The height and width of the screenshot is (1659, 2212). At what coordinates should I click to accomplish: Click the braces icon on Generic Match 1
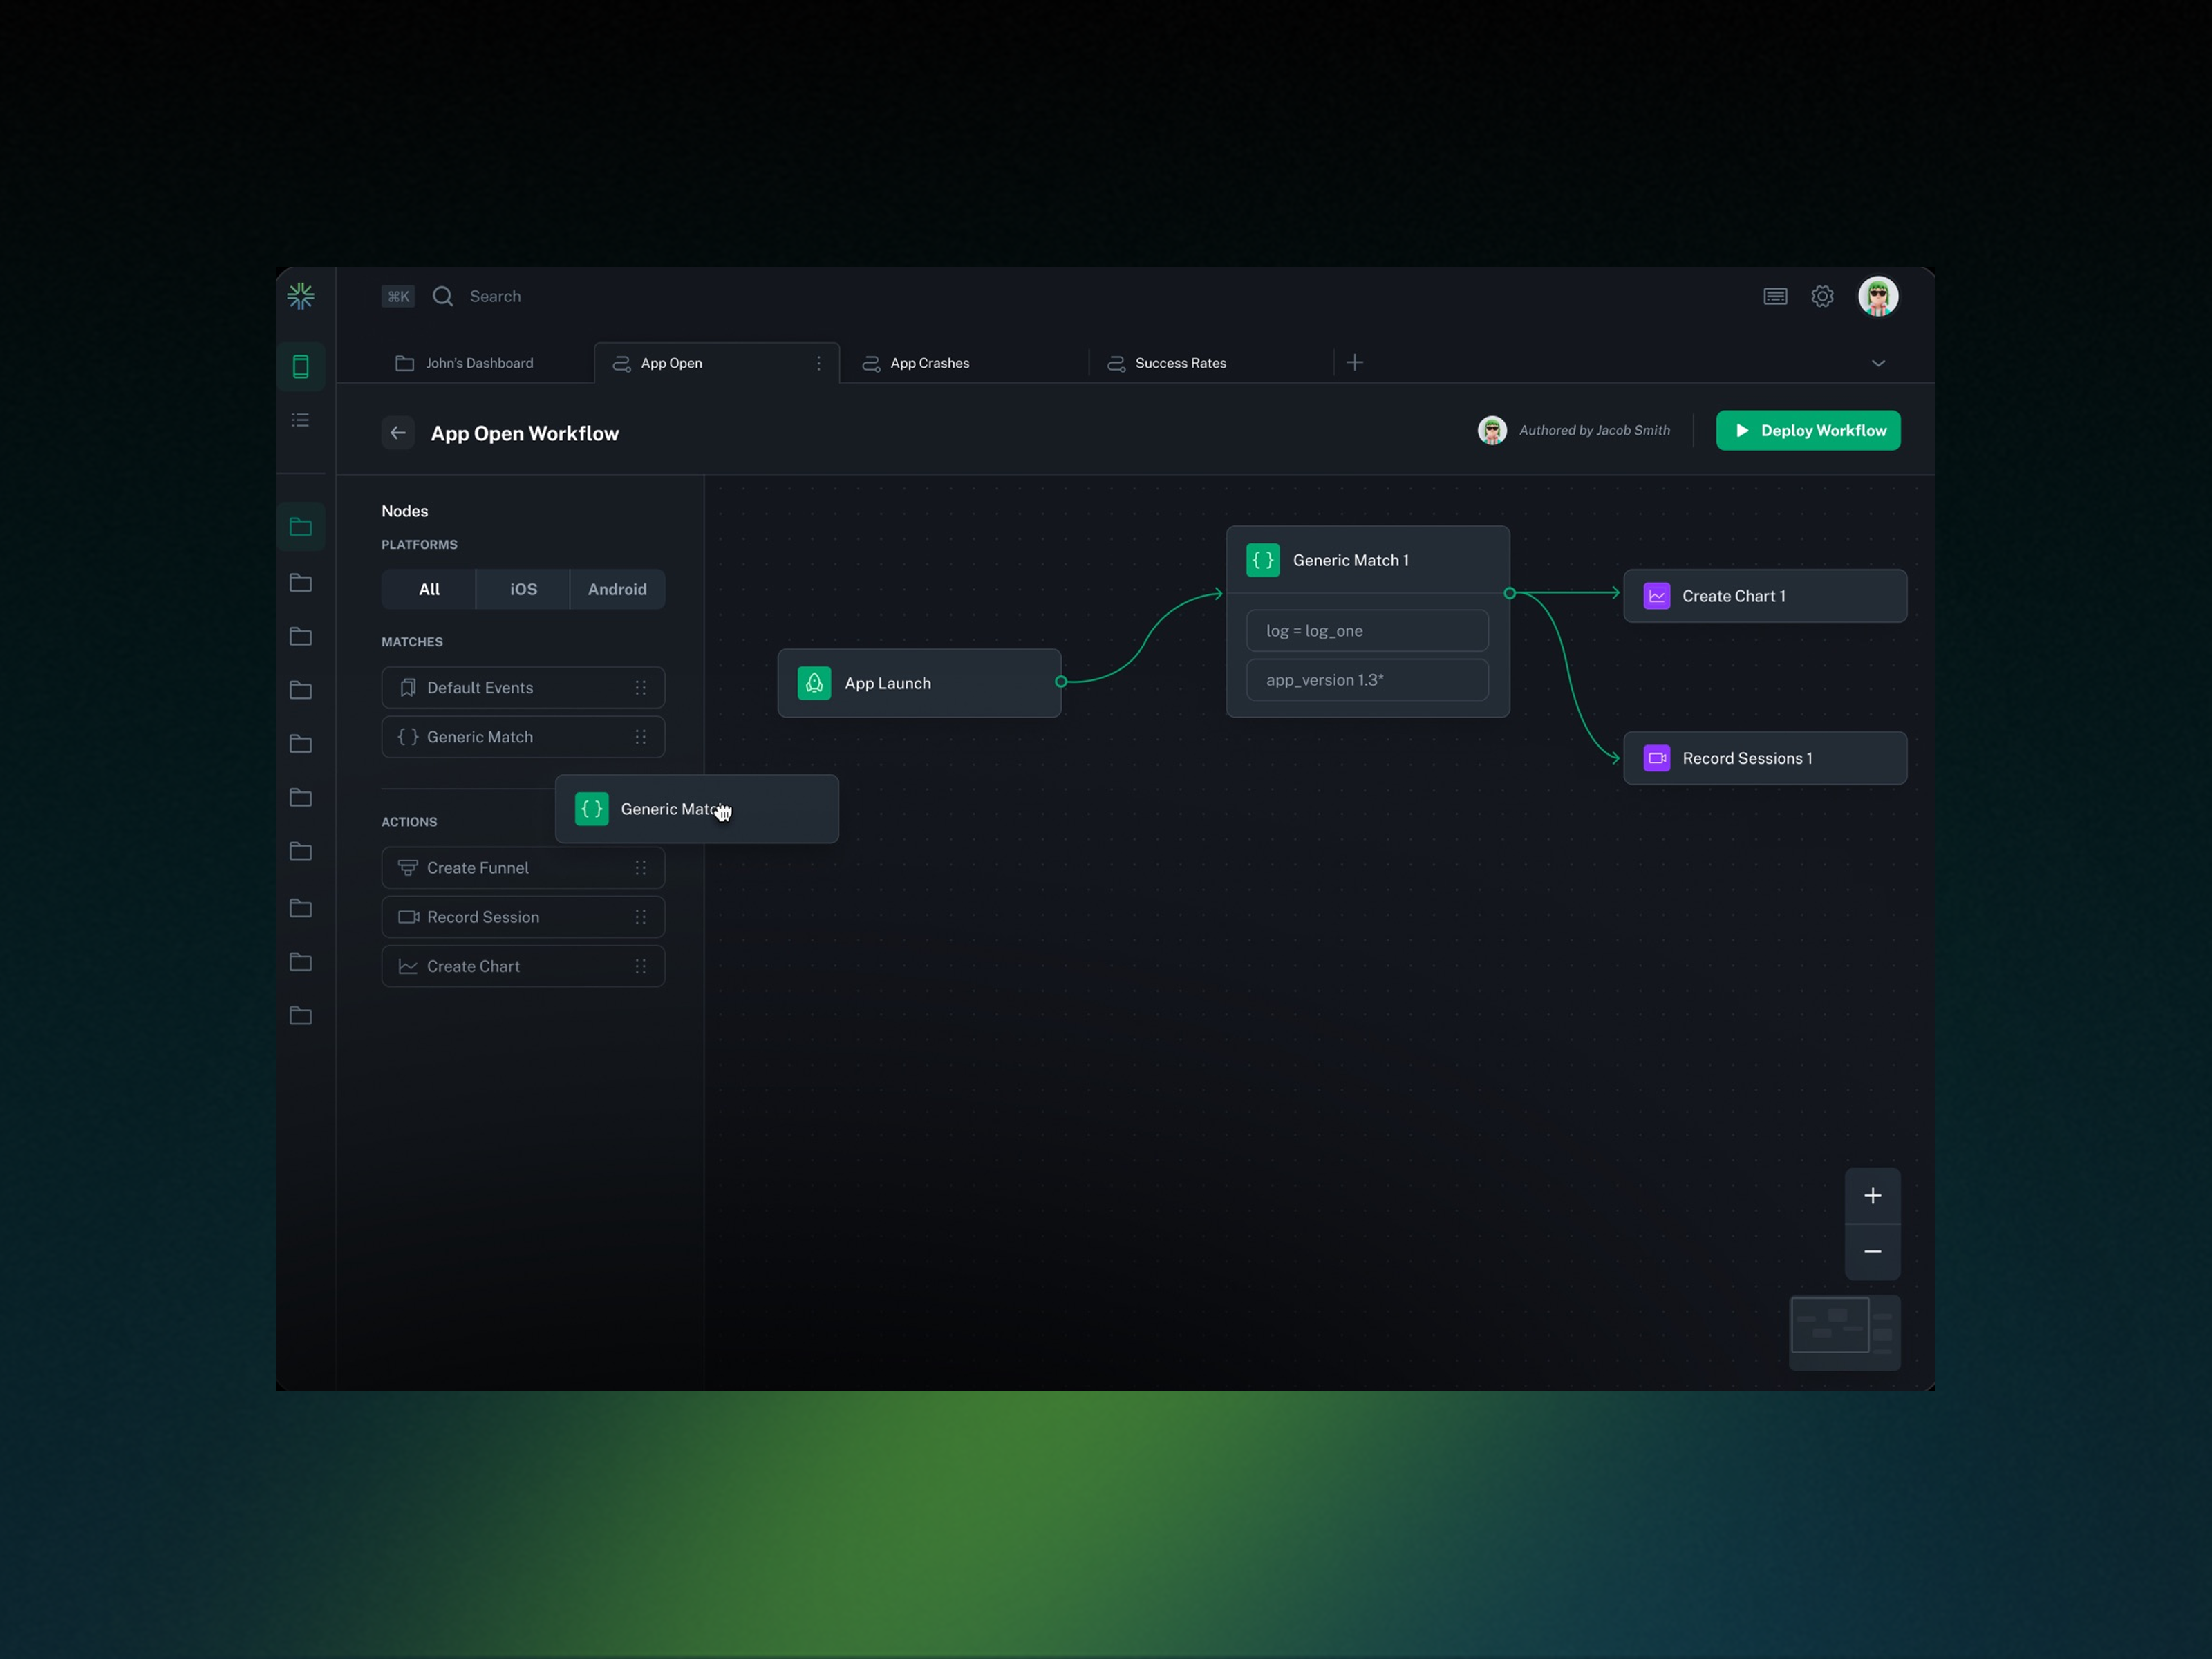tap(1263, 560)
